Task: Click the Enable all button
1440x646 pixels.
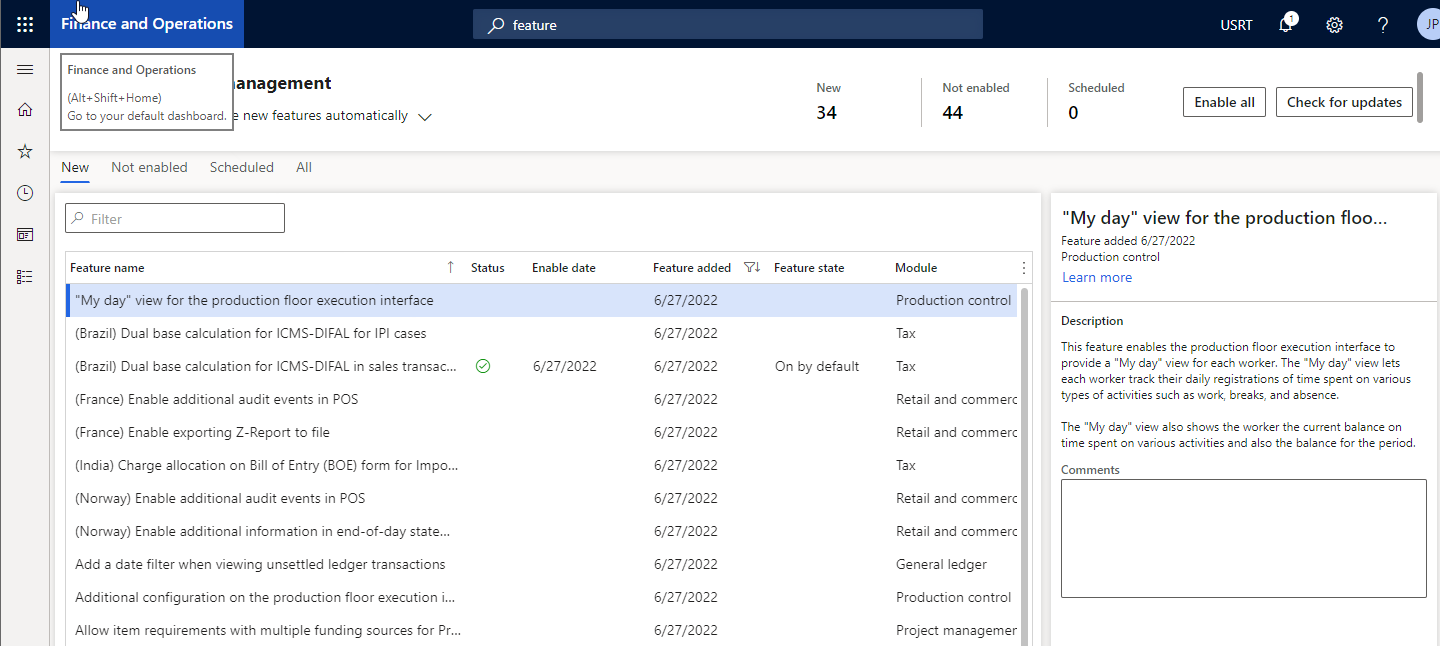Action: pyautogui.click(x=1224, y=101)
